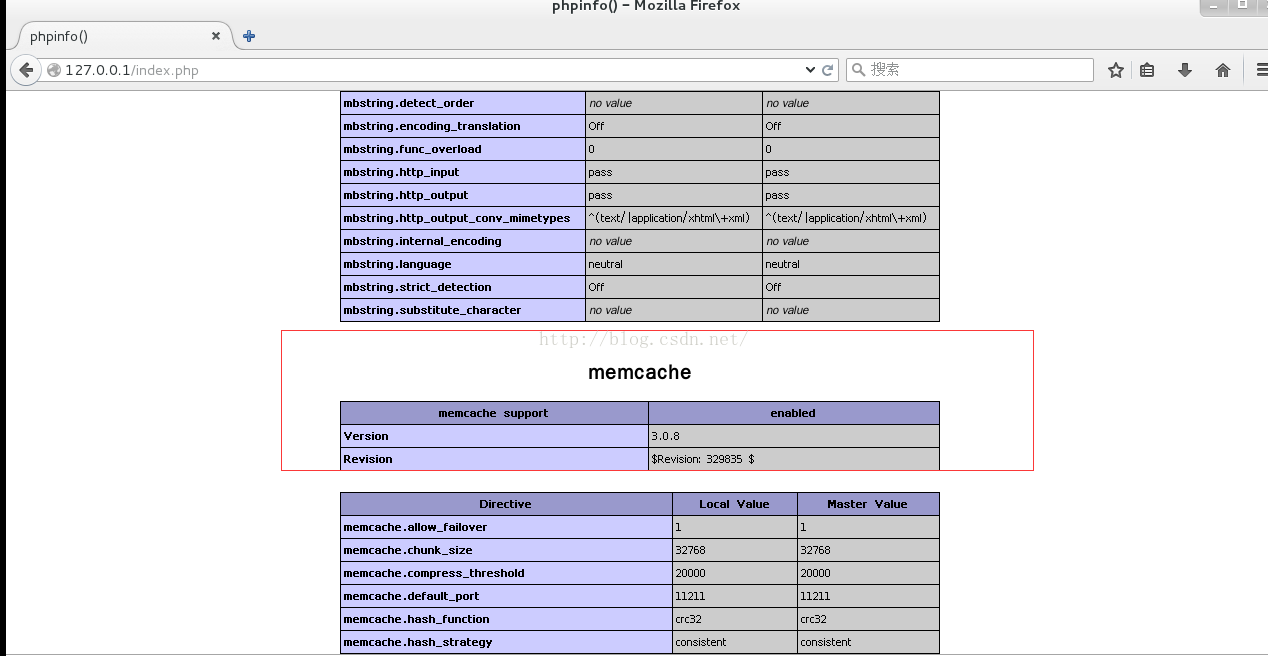
Task: Reload the page with refresh icon
Action: [x=828, y=70]
